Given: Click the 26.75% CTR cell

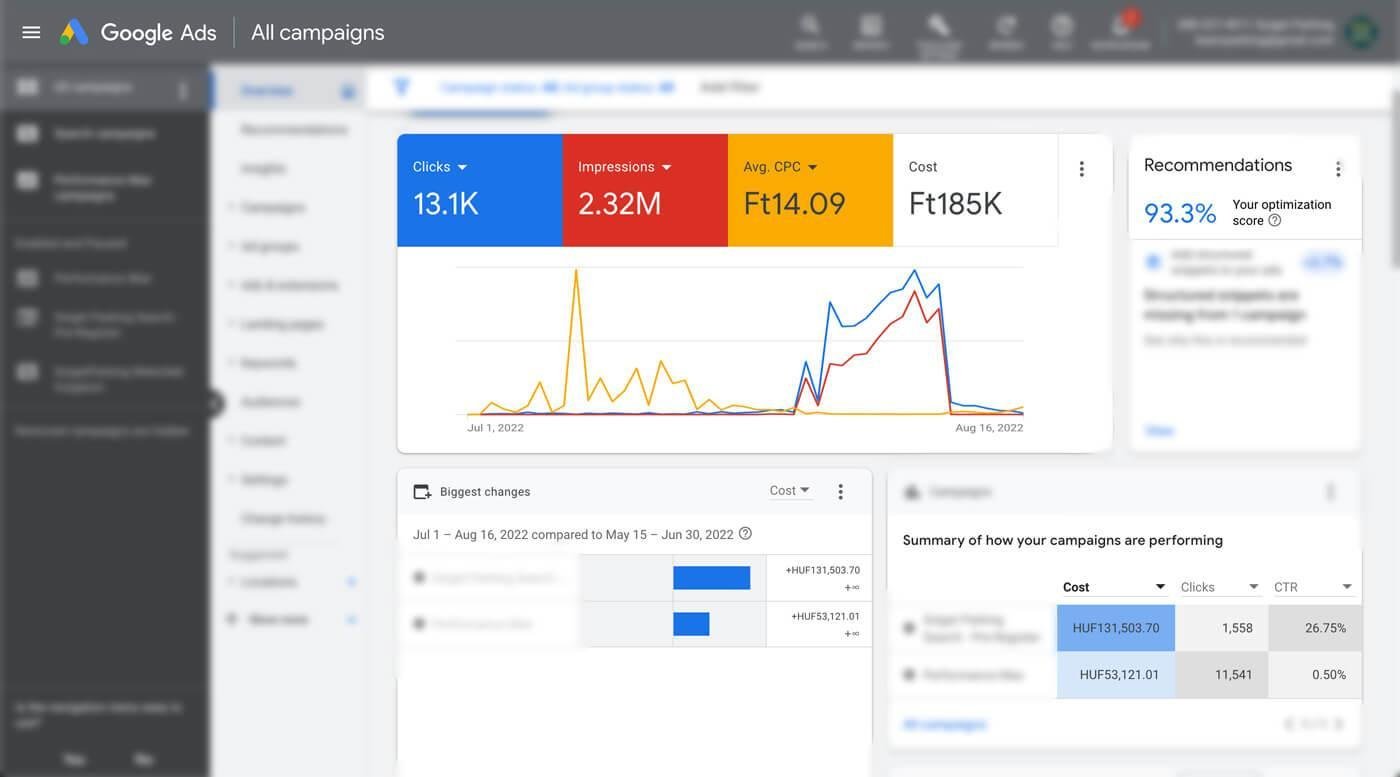Looking at the screenshot, I should coord(1315,628).
